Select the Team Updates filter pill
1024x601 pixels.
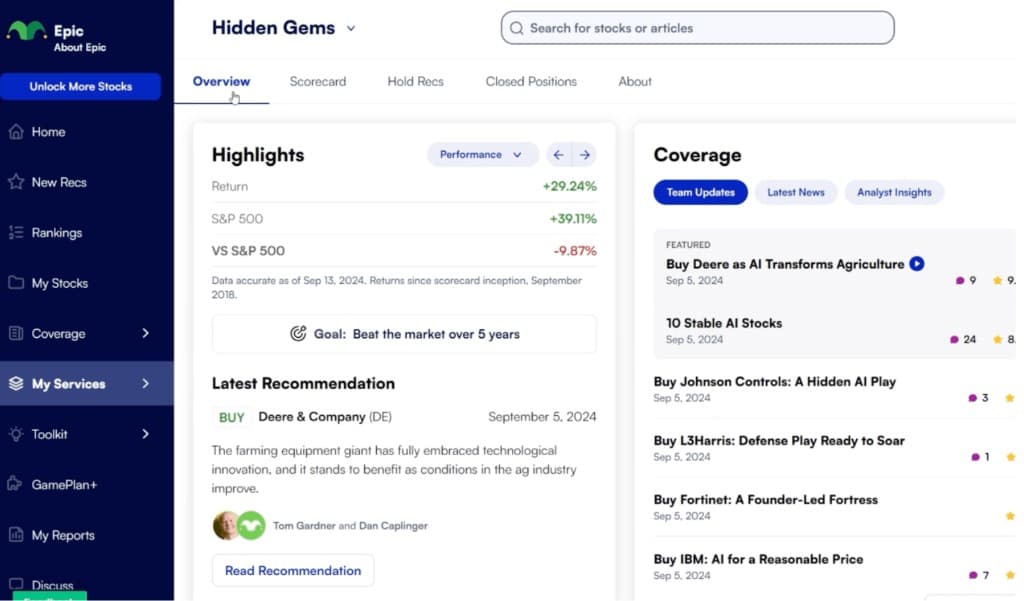700,192
